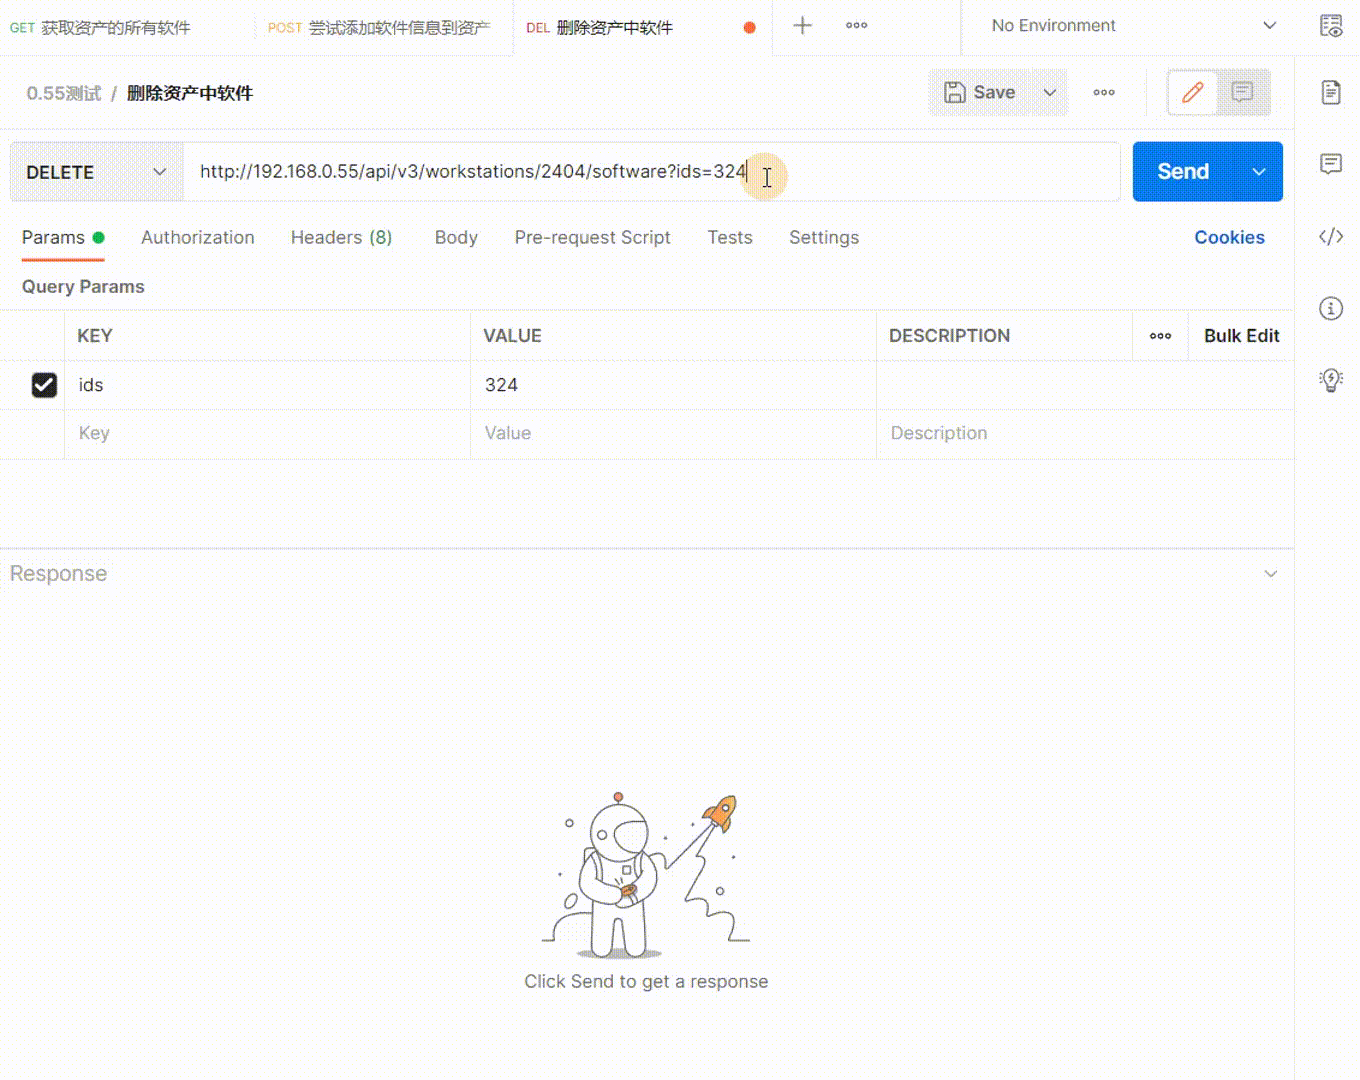Image resolution: width=1360 pixels, height=1080 pixels.
Task: Click the Save floppy disk icon
Action: pyautogui.click(x=955, y=92)
